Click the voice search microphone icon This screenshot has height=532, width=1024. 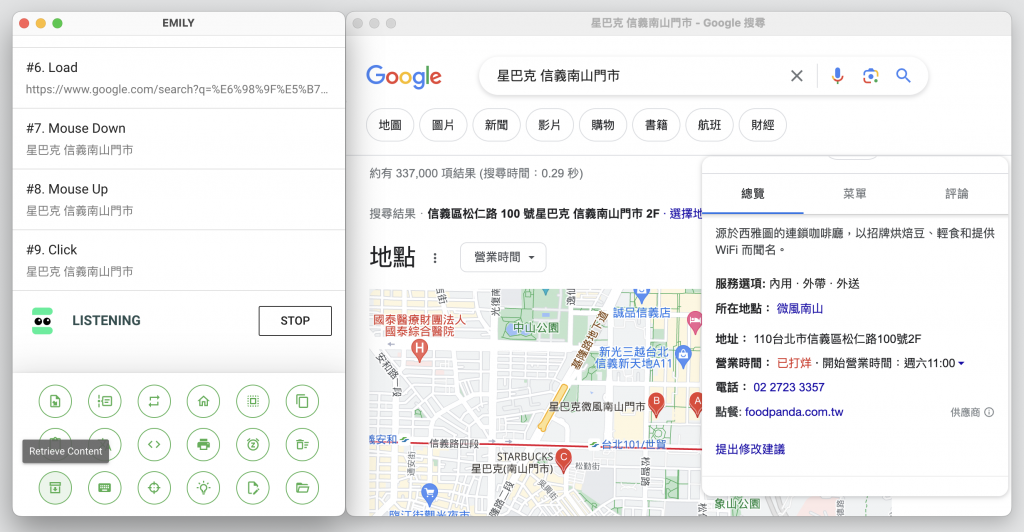(837, 76)
